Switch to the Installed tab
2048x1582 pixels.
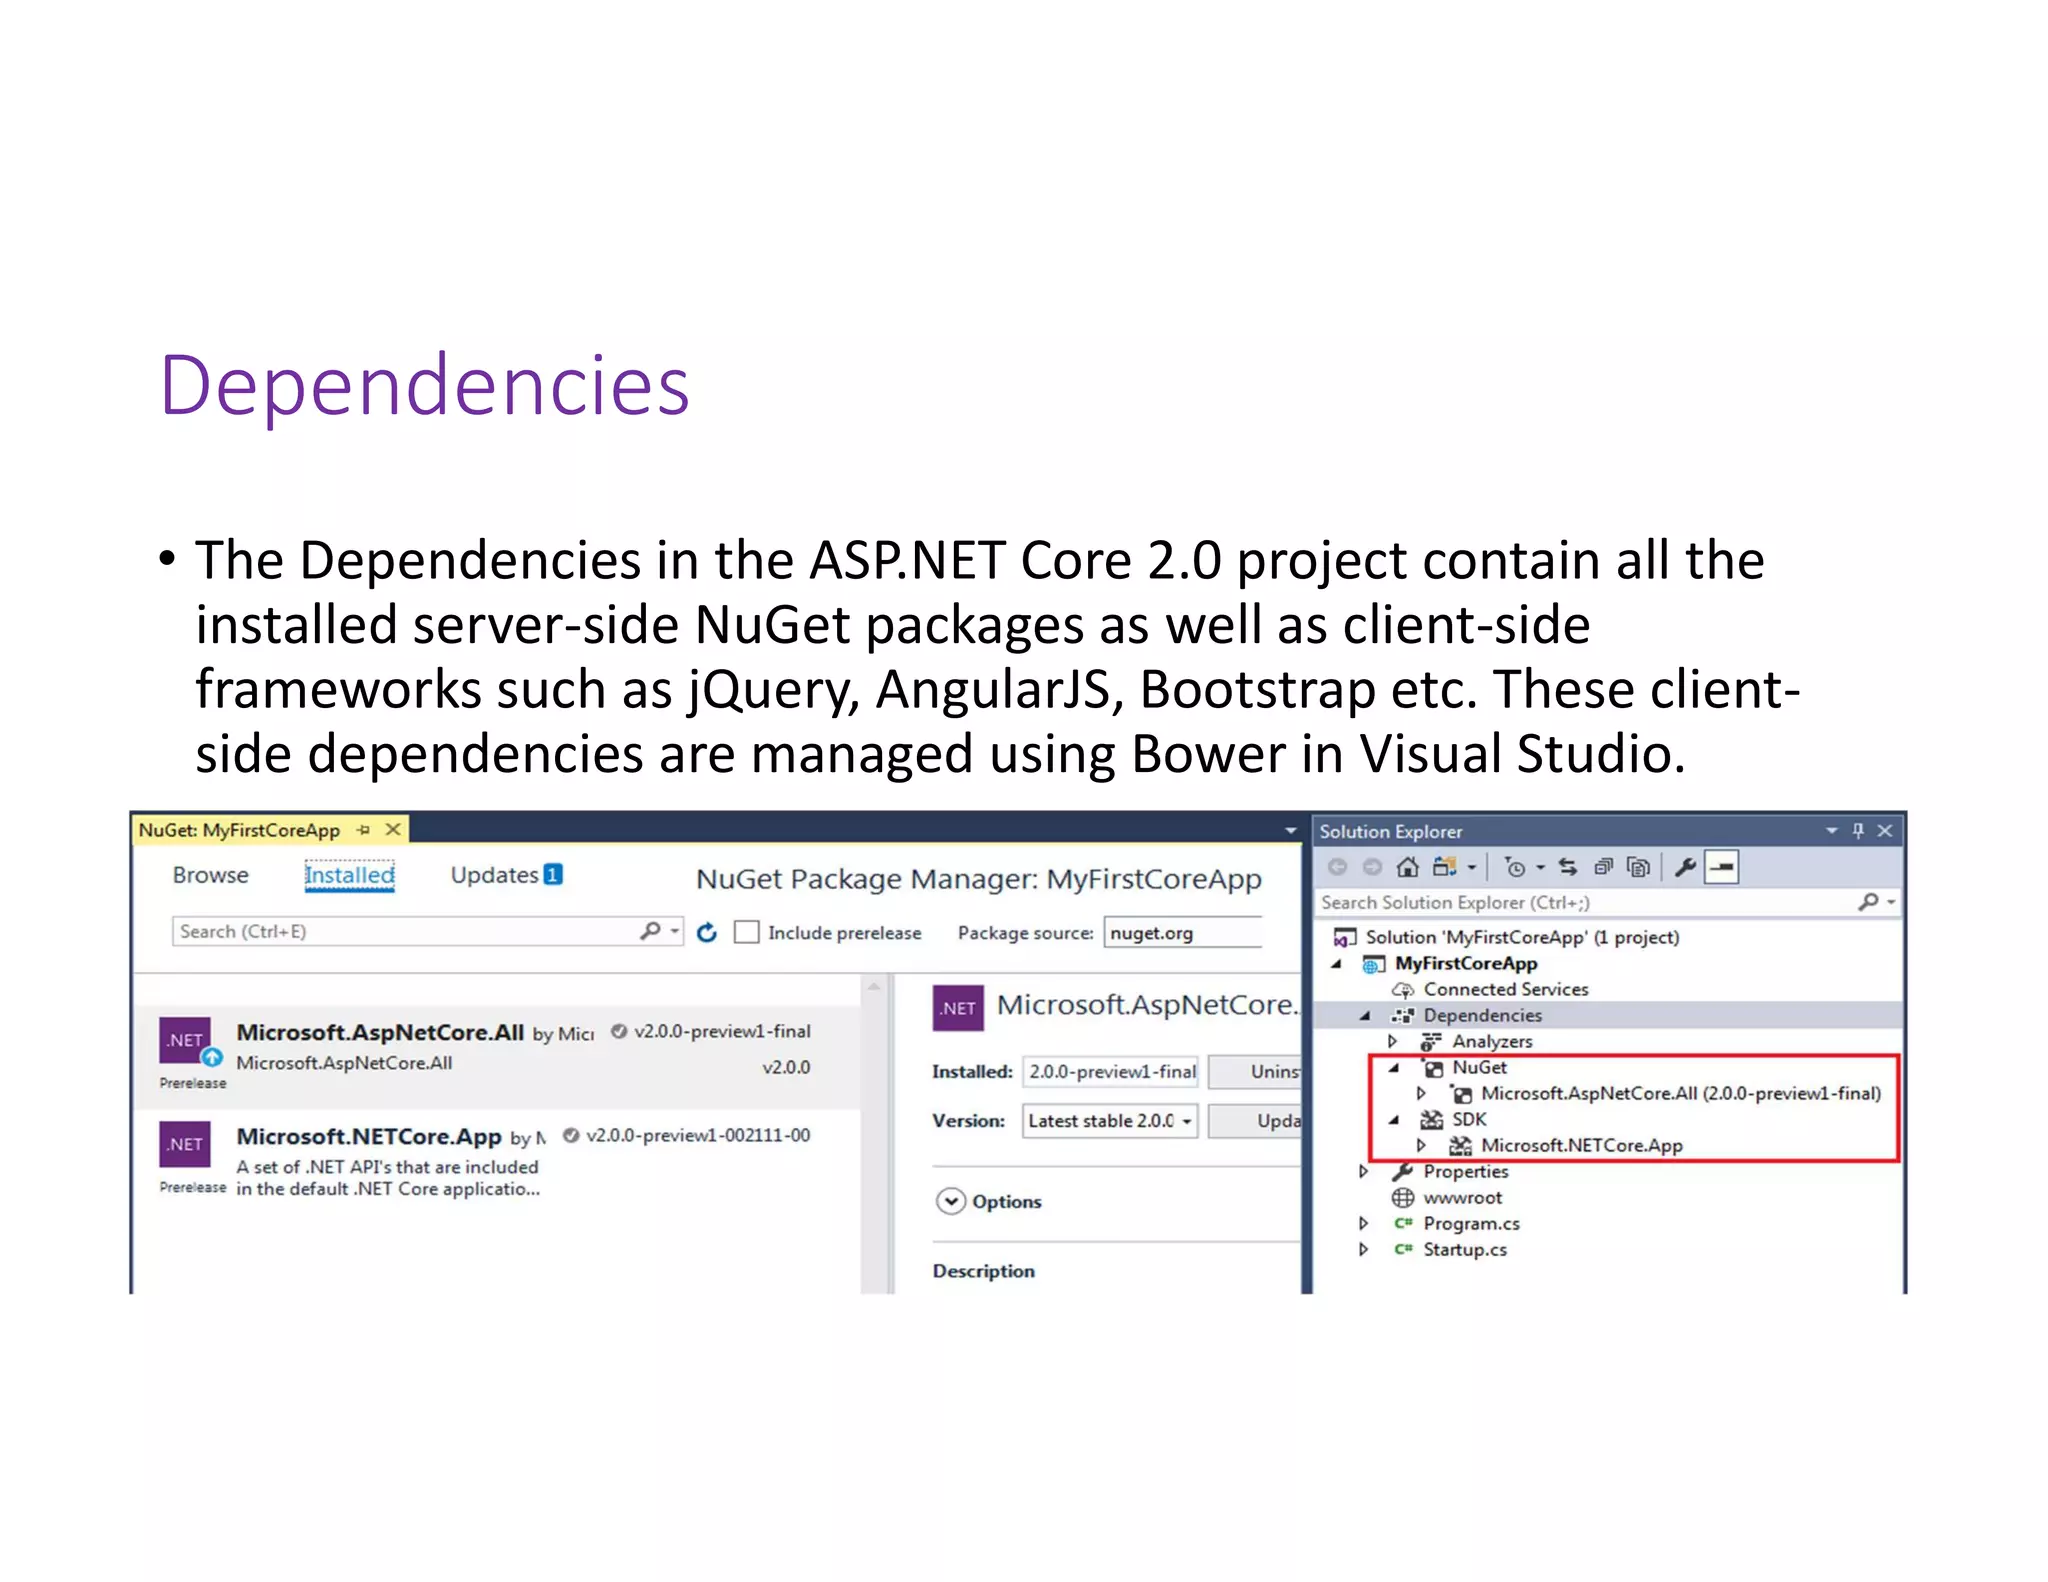[x=349, y=875]
